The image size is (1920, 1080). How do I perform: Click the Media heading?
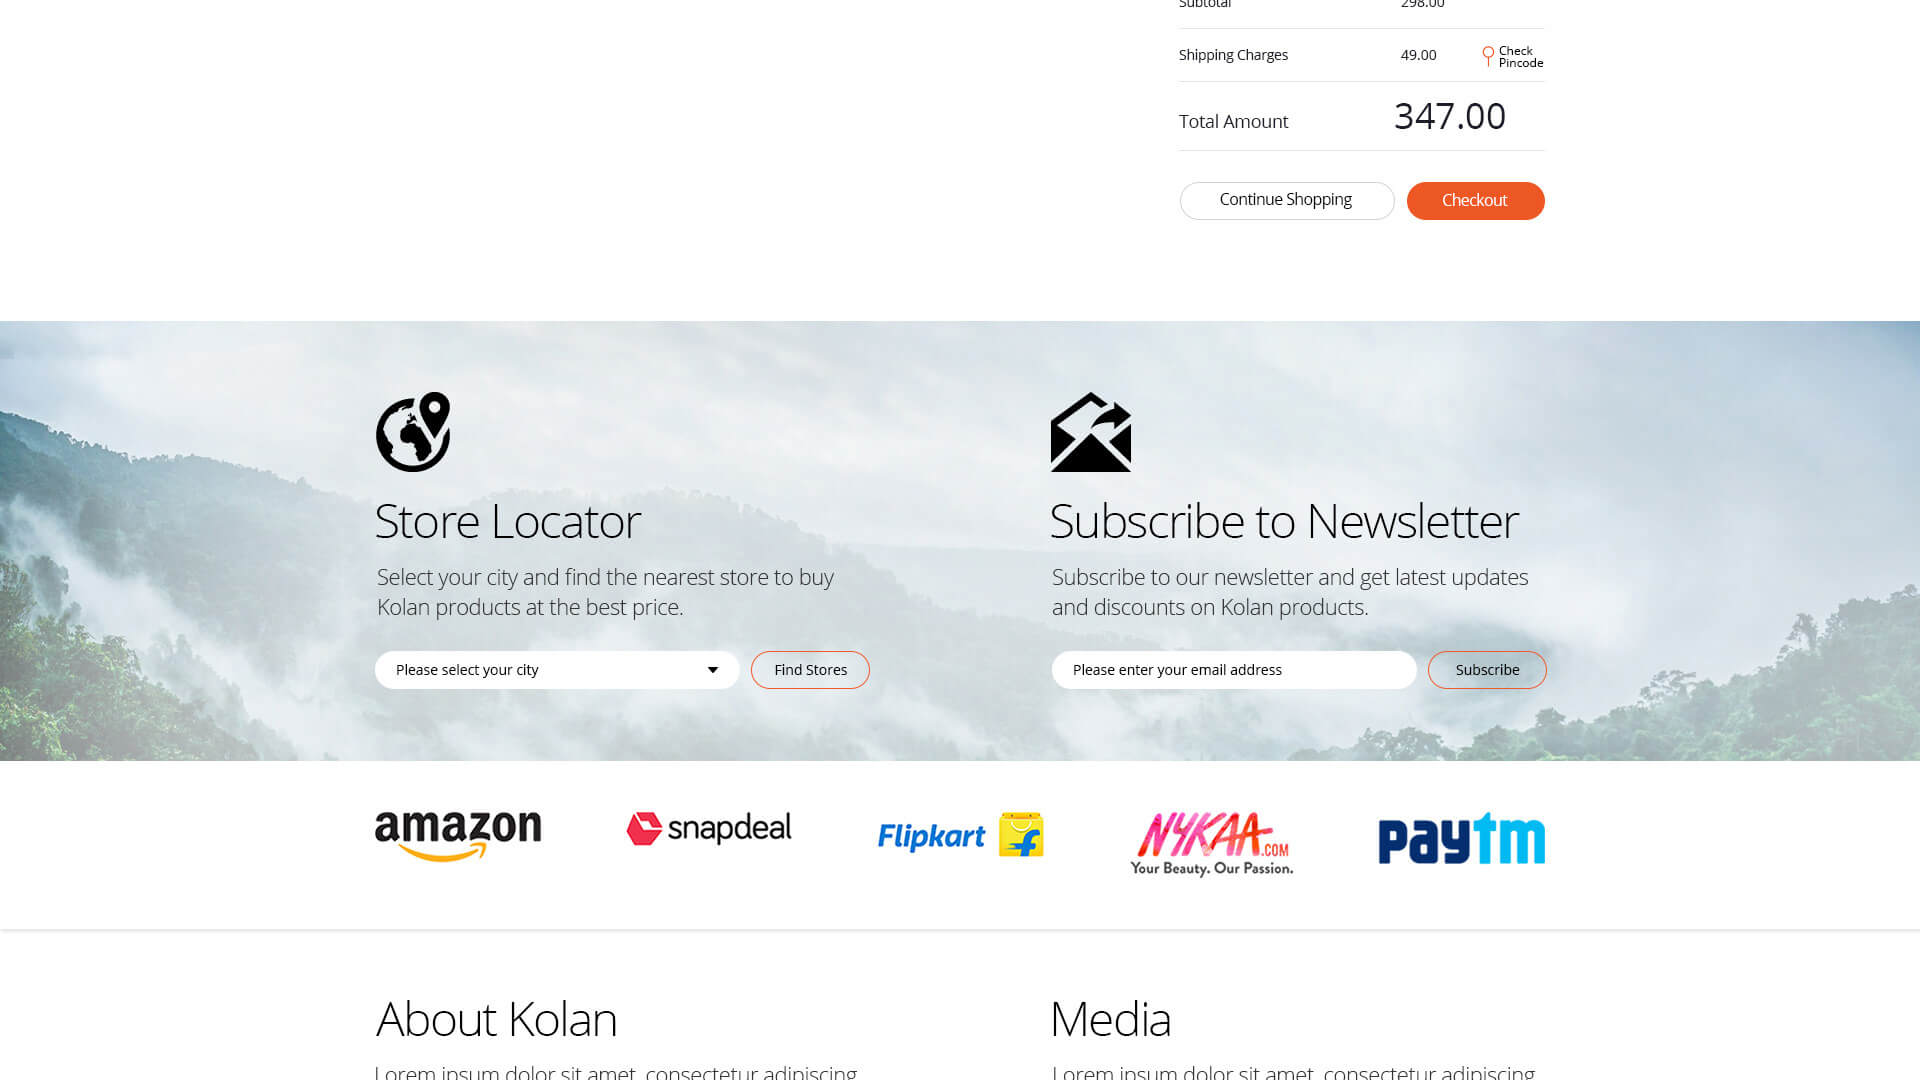[1110, 1019]
